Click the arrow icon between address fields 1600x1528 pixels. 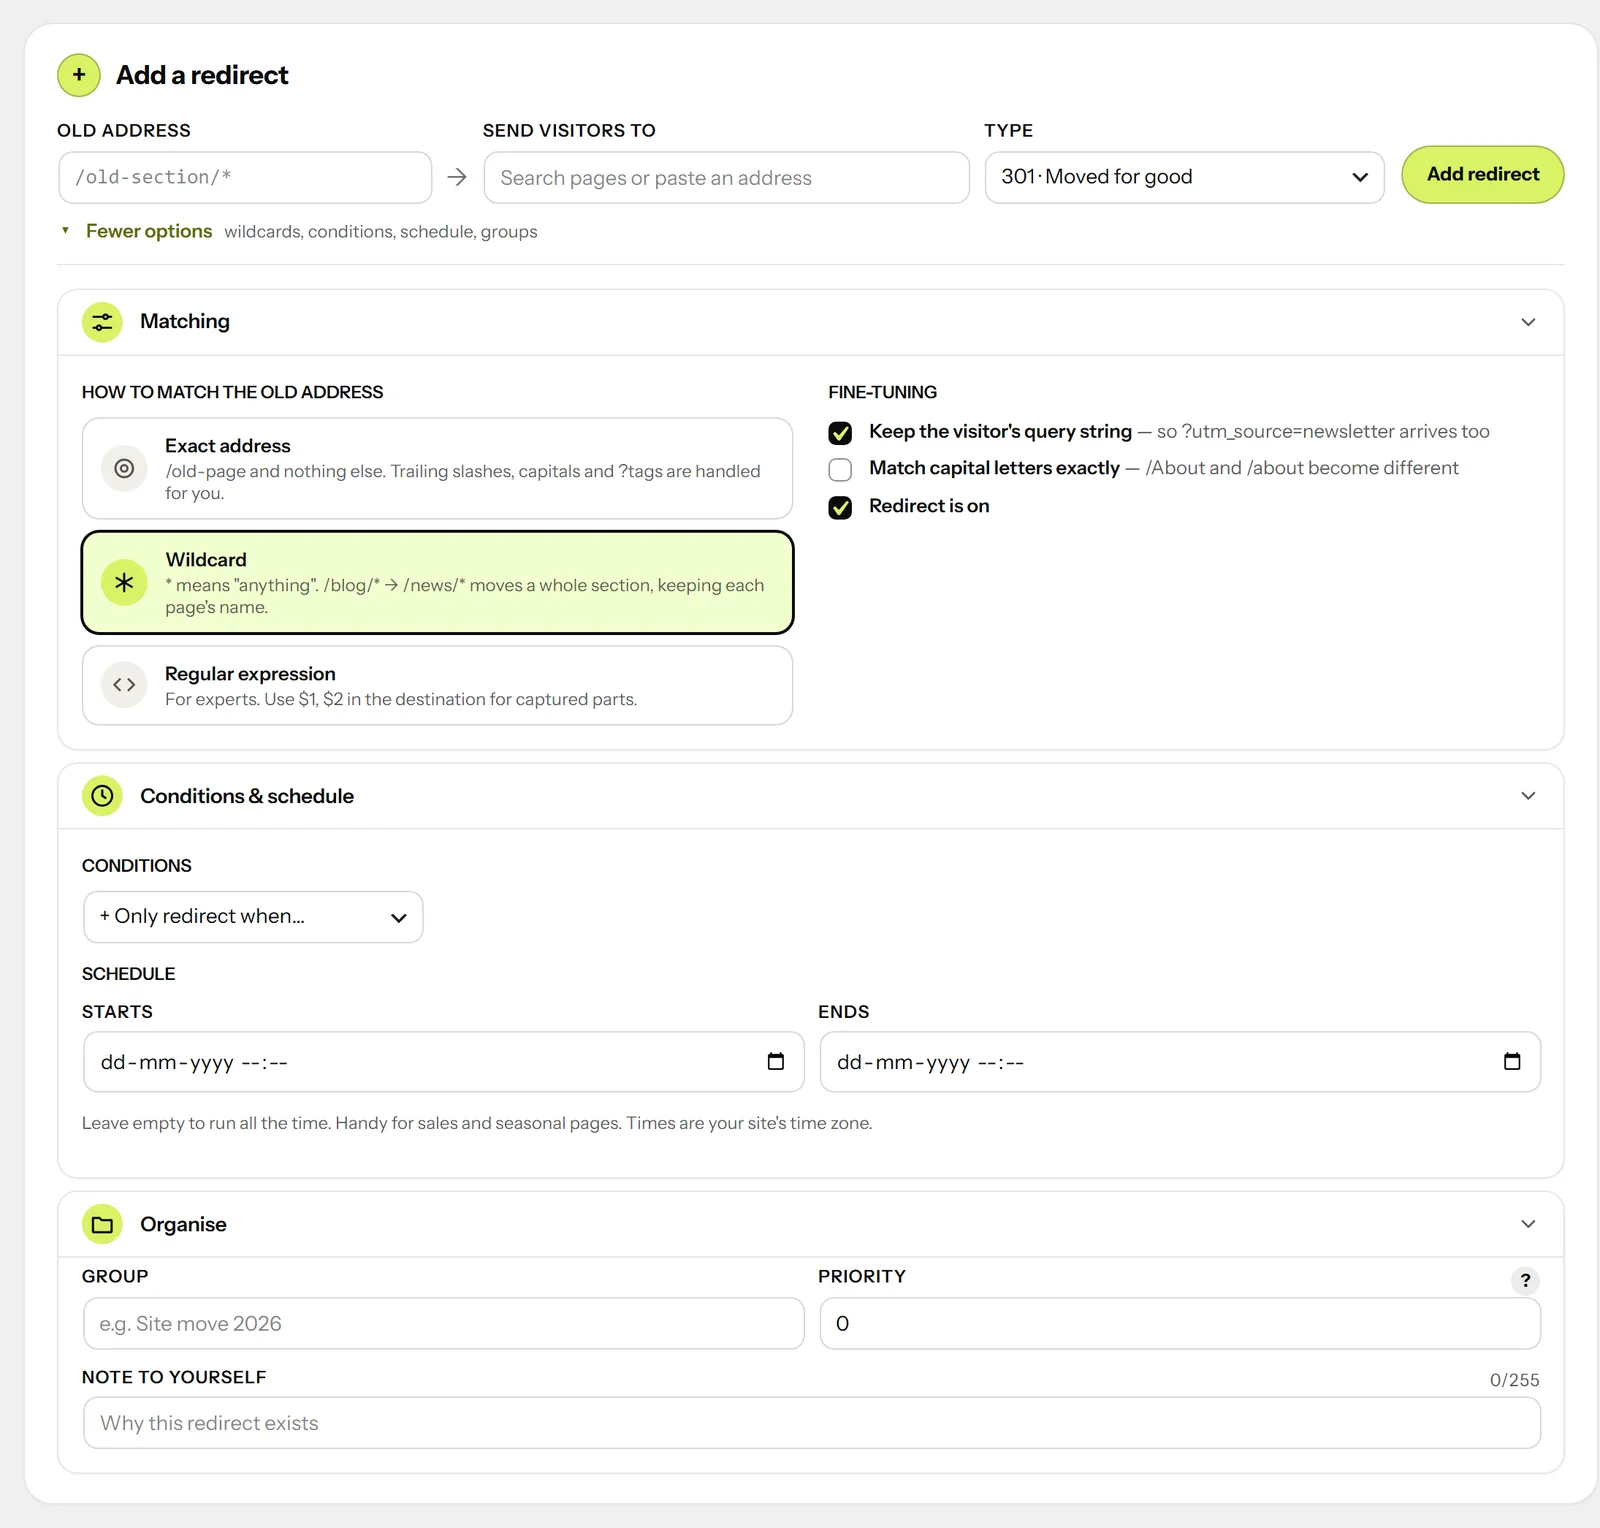[x=457, y=177]
